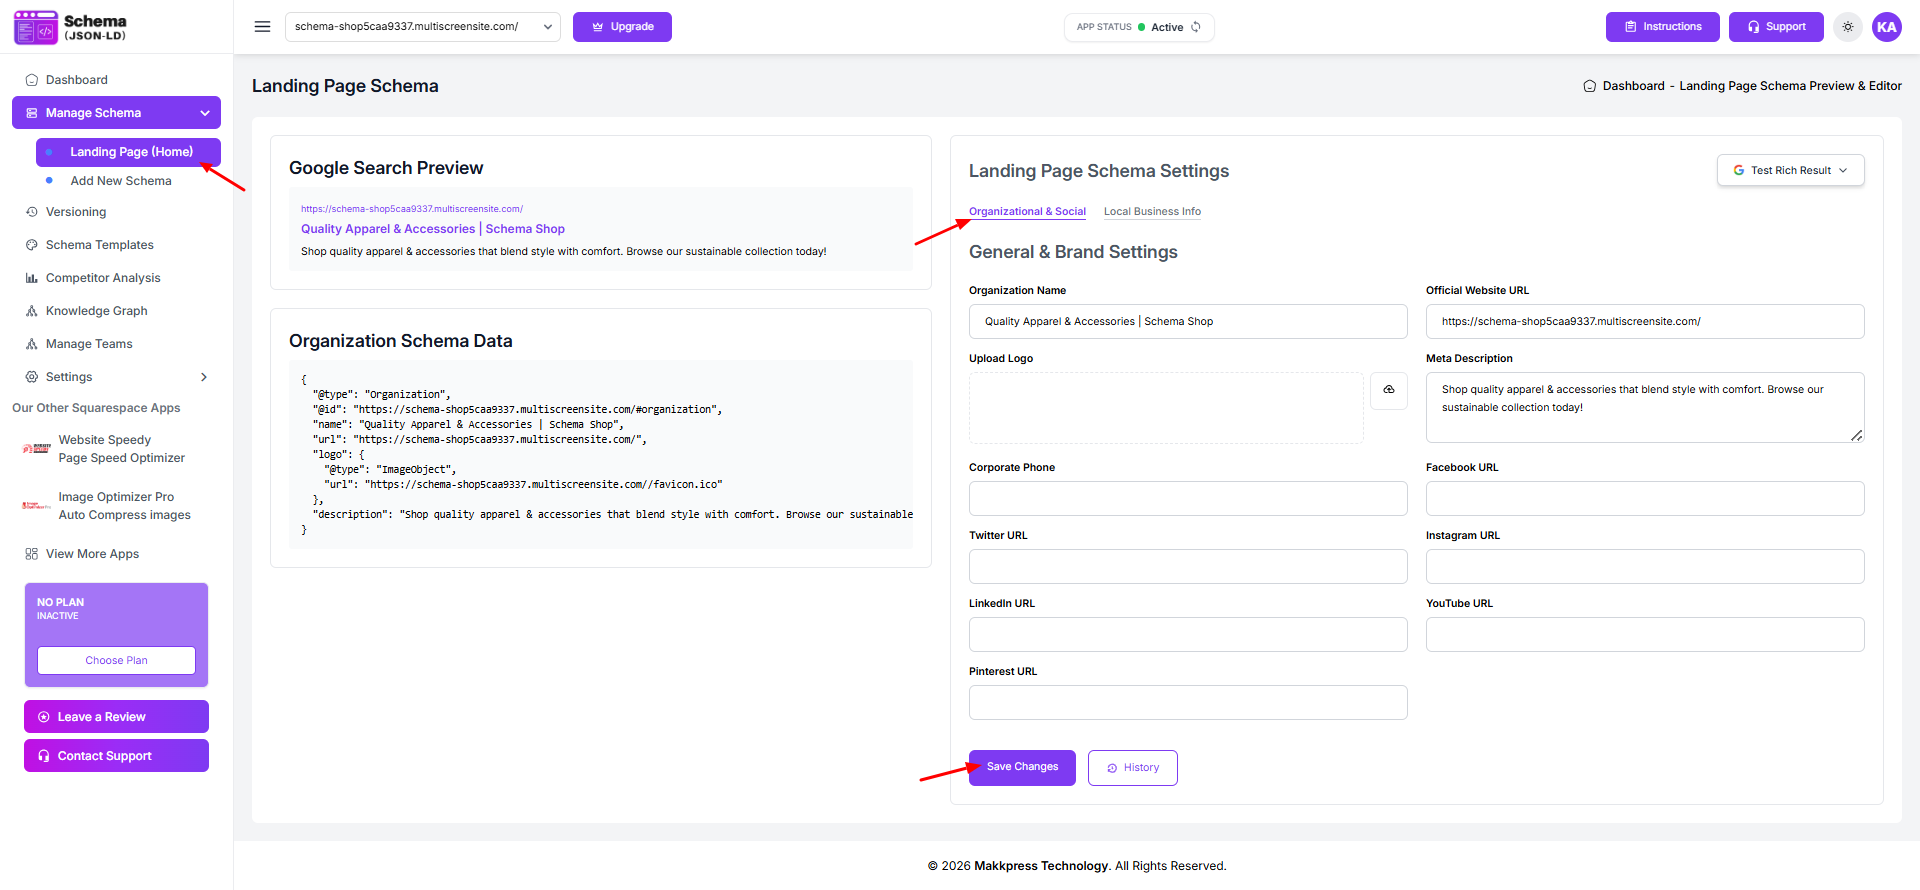The width and height of the screenshot is (1920, 890).
Task: Switch to Local Business Info tab
Action: tap(1152, 212)
